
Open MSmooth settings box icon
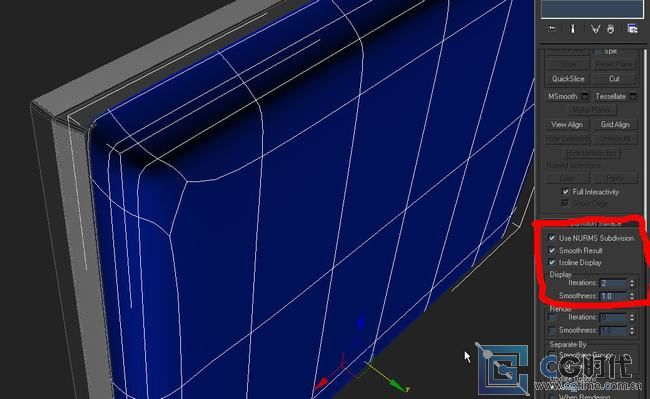pos(585,96)
